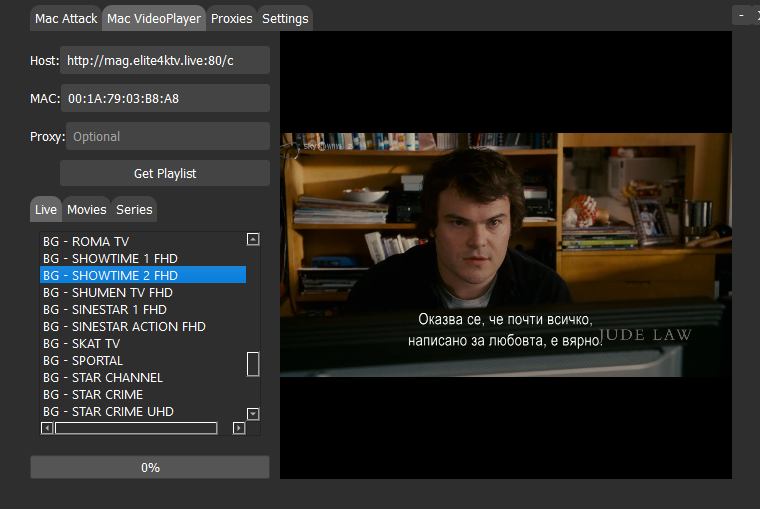Pick BG - SINESTAR 1 FHD
Image resolution: width=760 pixels, height=509 pixels.
143,309
